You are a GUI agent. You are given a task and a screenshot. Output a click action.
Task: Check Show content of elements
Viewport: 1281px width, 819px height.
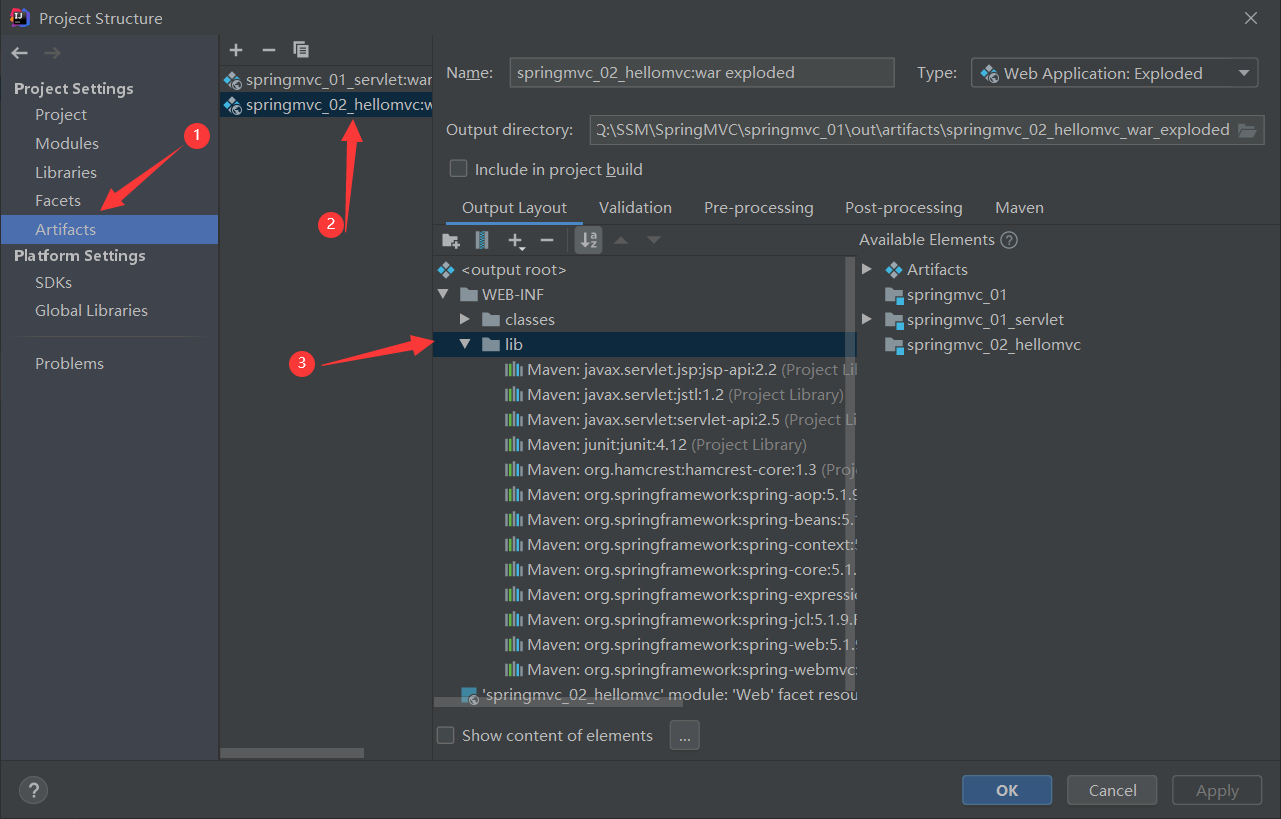446,735
